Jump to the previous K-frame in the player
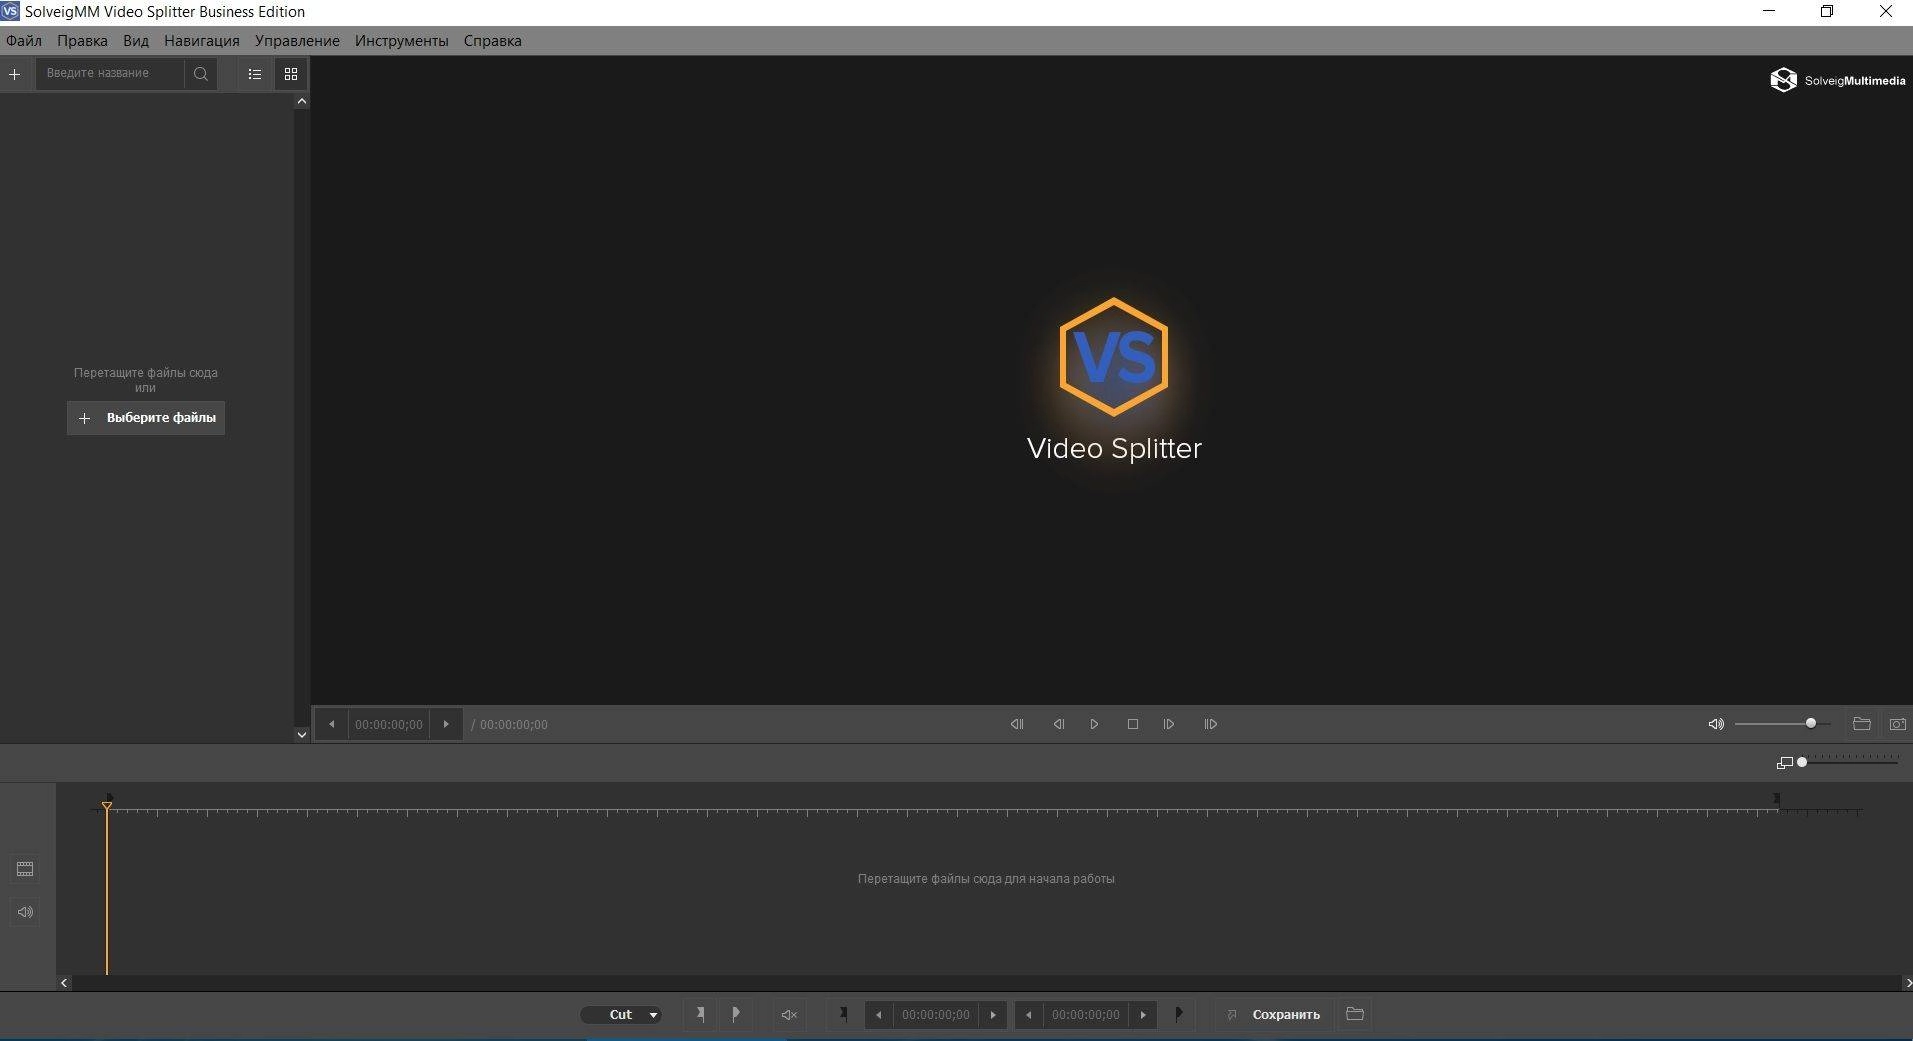Screen dimensions: 1913x1041 click(1017, 724)
